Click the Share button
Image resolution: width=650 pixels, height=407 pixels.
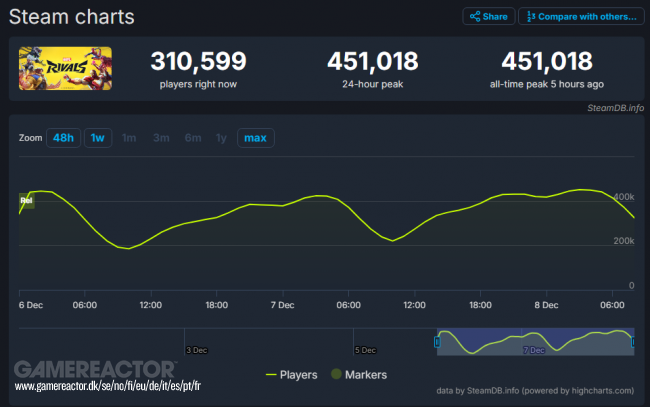(x=488, y=17)
